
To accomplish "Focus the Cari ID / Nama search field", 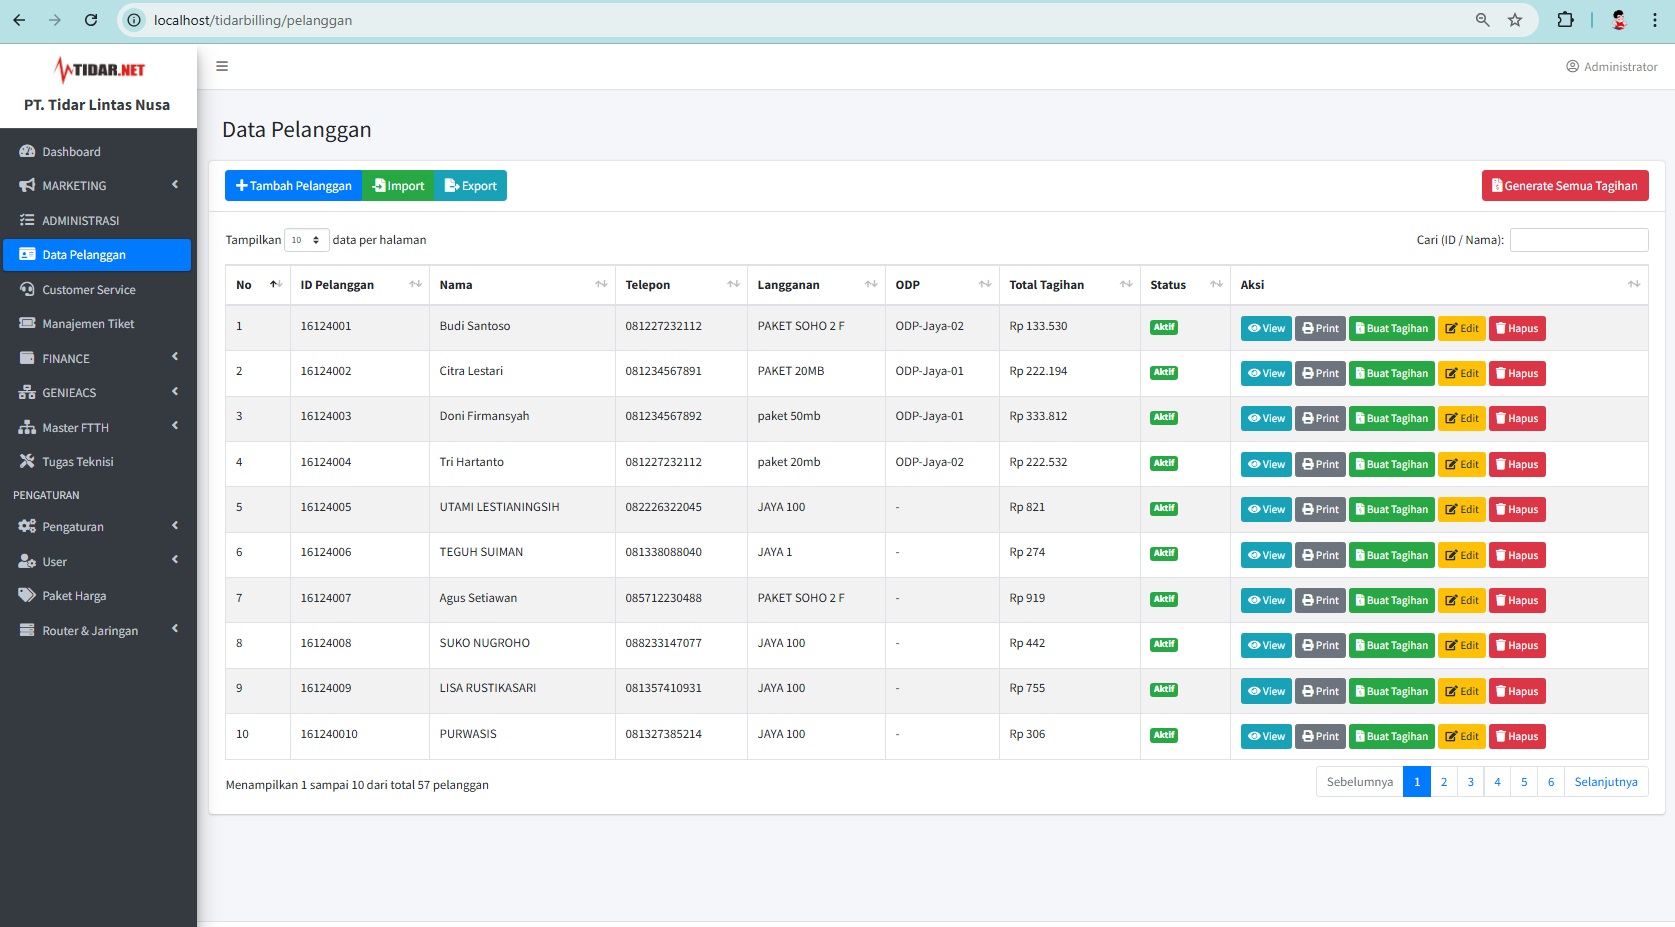I will [x=1579, y=240].
